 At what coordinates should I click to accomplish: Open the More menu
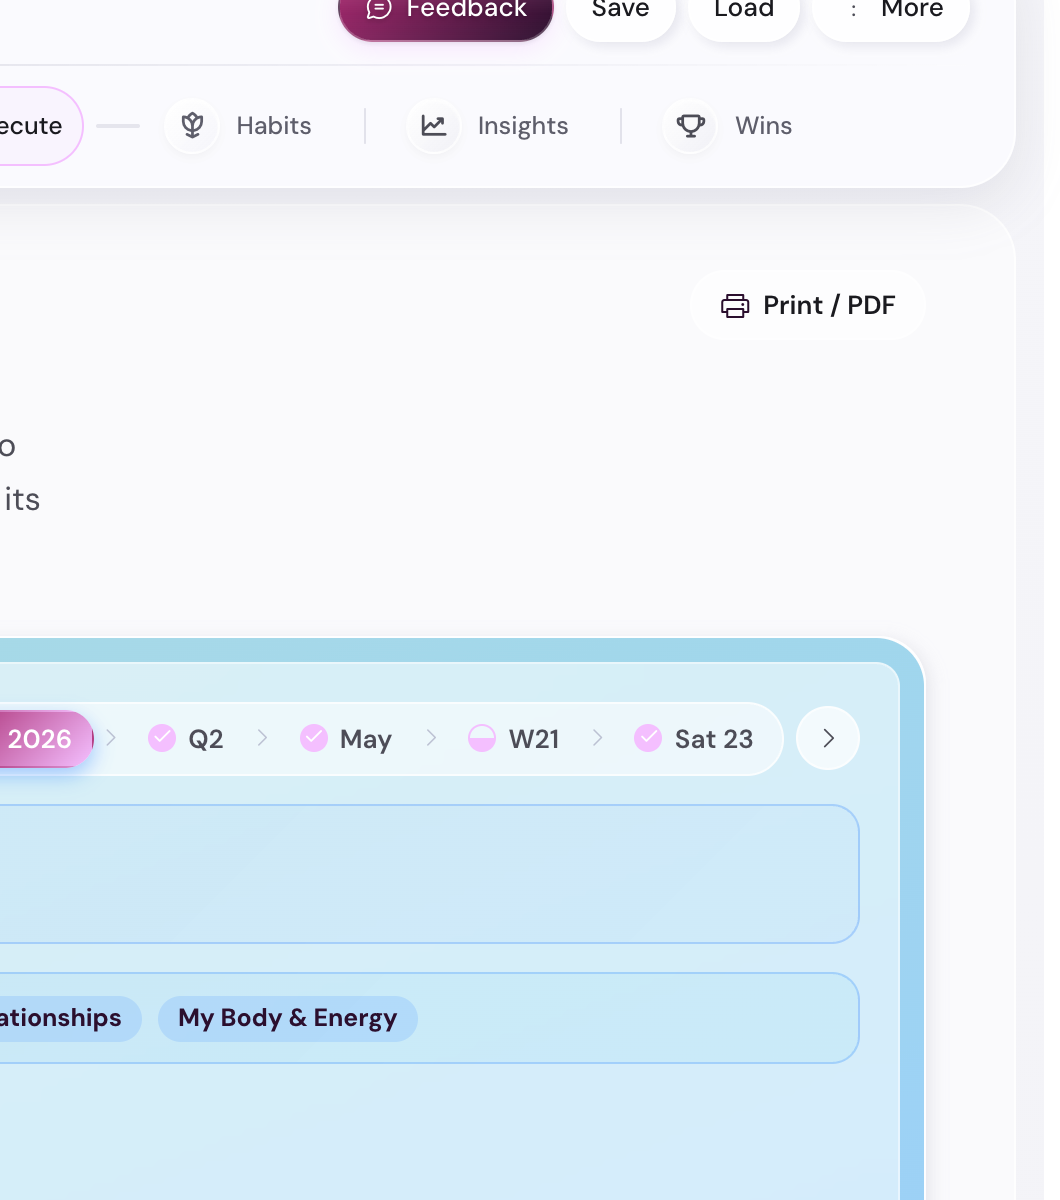pos(891,12)
